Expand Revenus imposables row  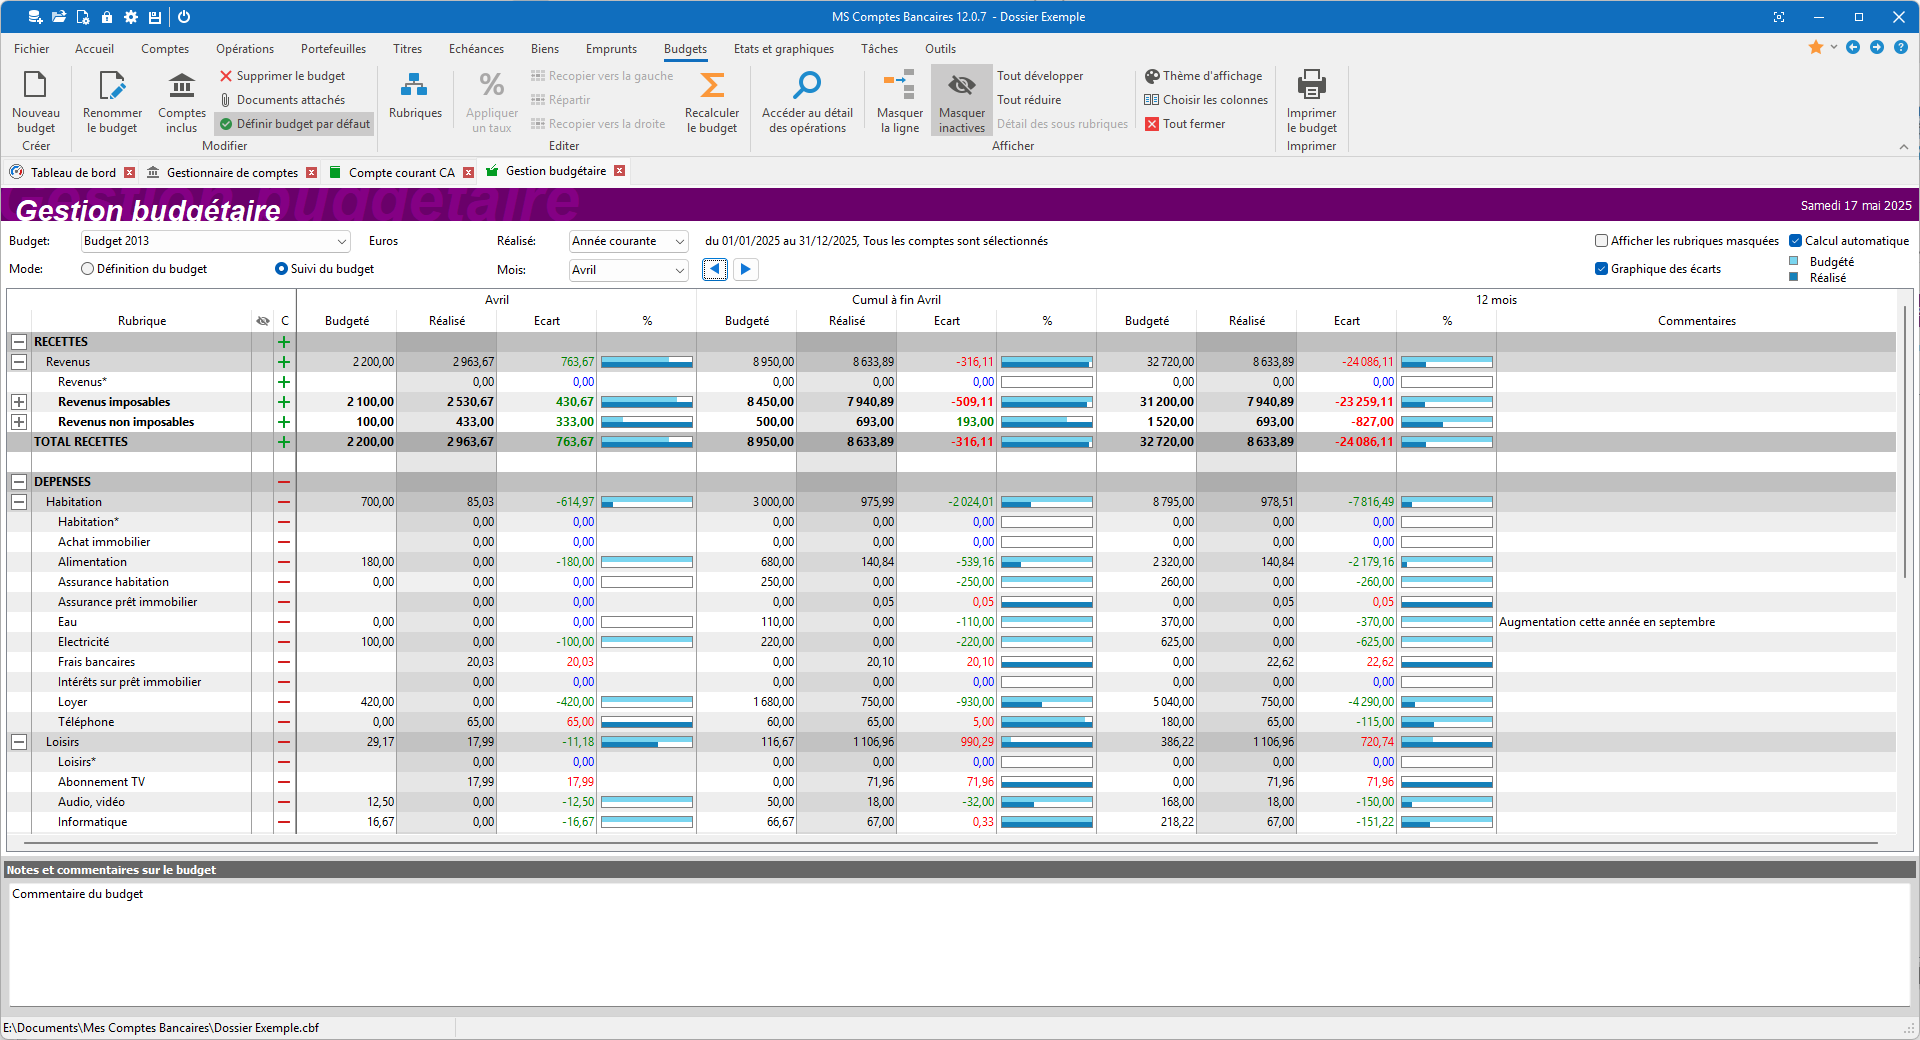[19, 402]
